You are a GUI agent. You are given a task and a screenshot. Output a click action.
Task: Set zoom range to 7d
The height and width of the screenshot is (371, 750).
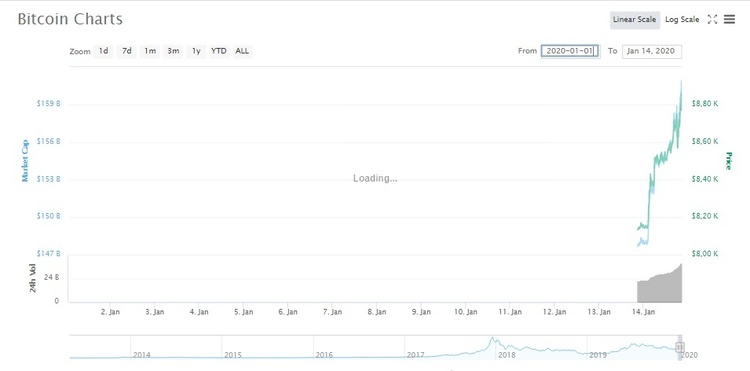click(126, 51)
